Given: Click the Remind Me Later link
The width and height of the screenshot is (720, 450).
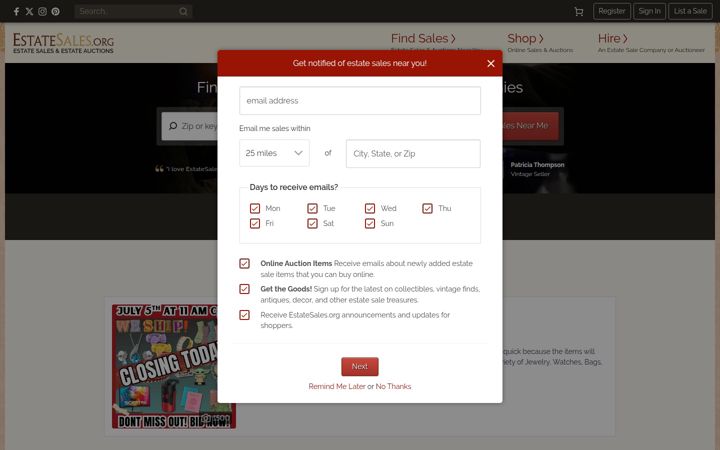Looking at the screenshot, I should pyautogui.click(x=337, y=387).
